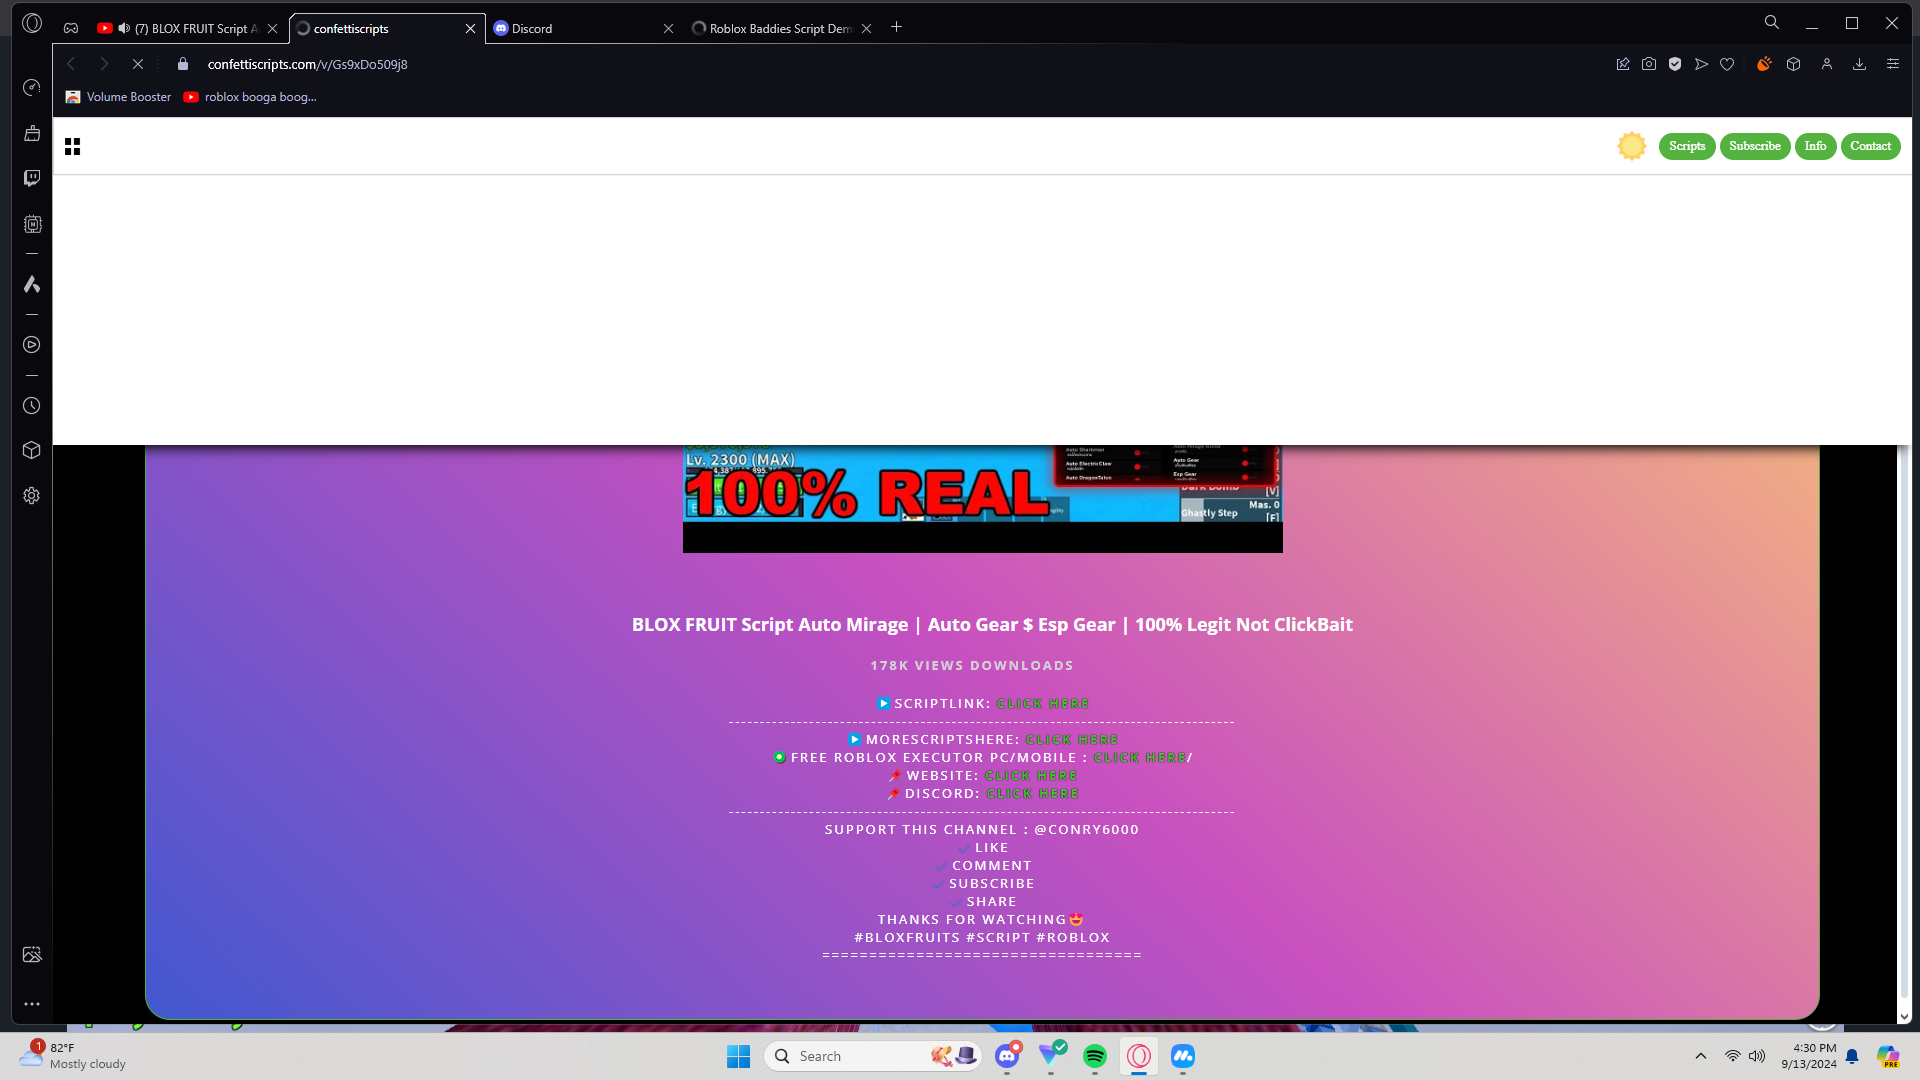
Task: Open the Twitch sidebar panel
Action: point(32,178)
